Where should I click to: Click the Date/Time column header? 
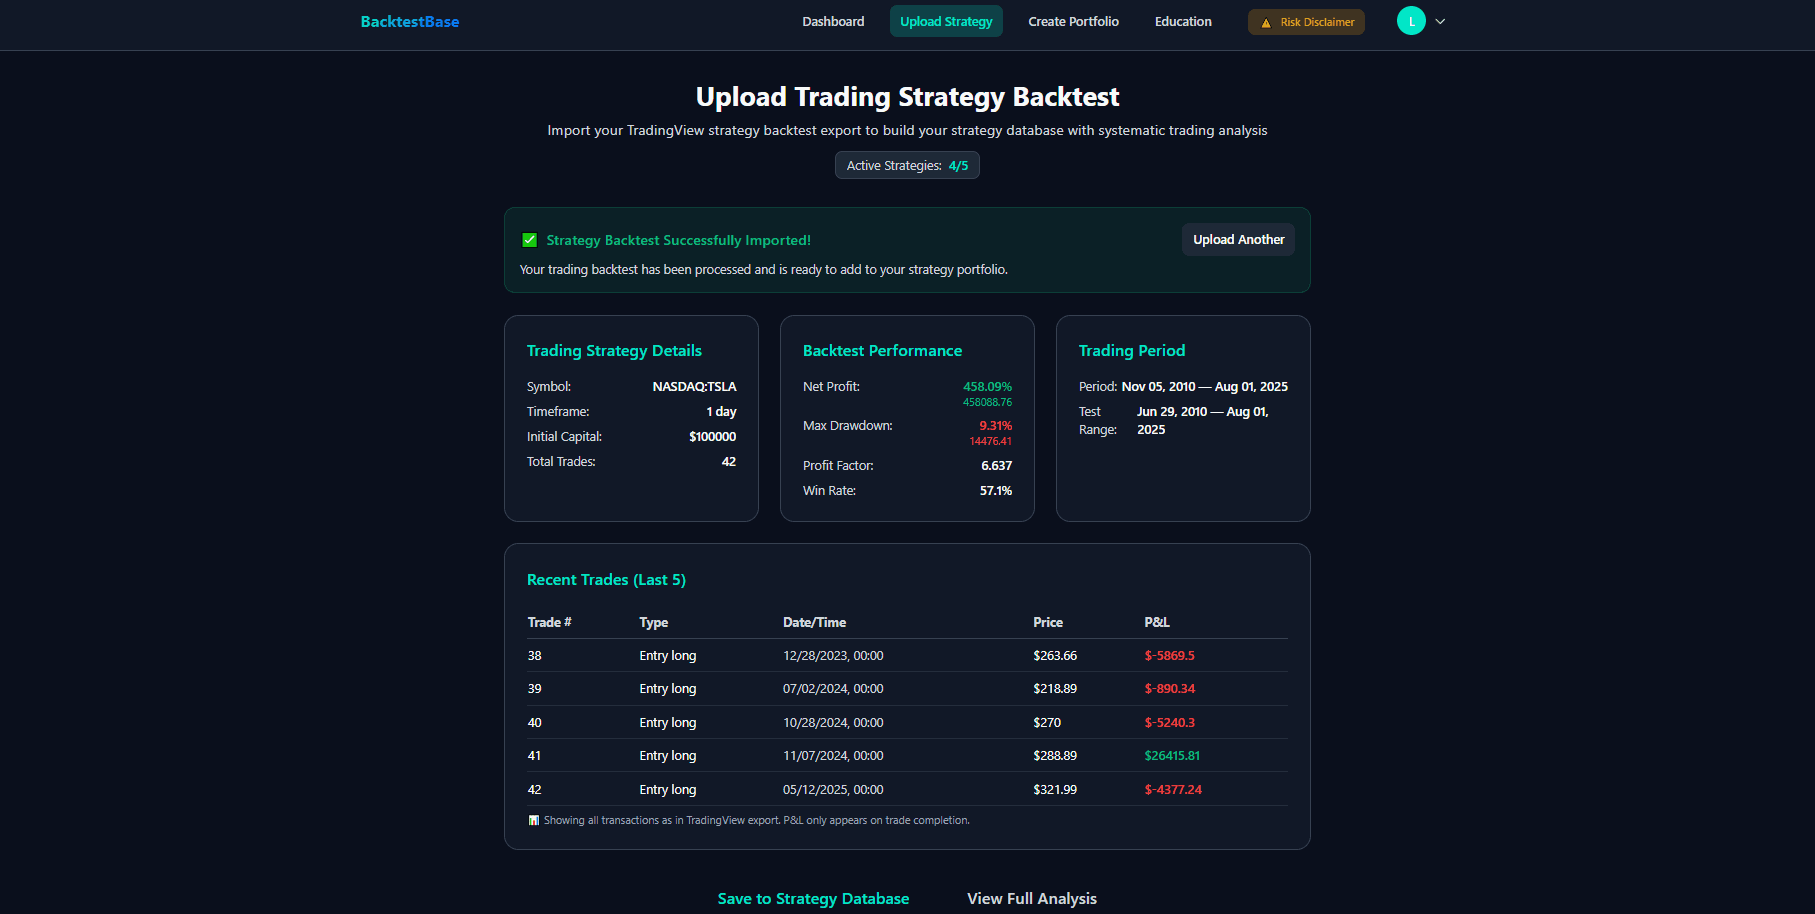(x=814, y=622)
